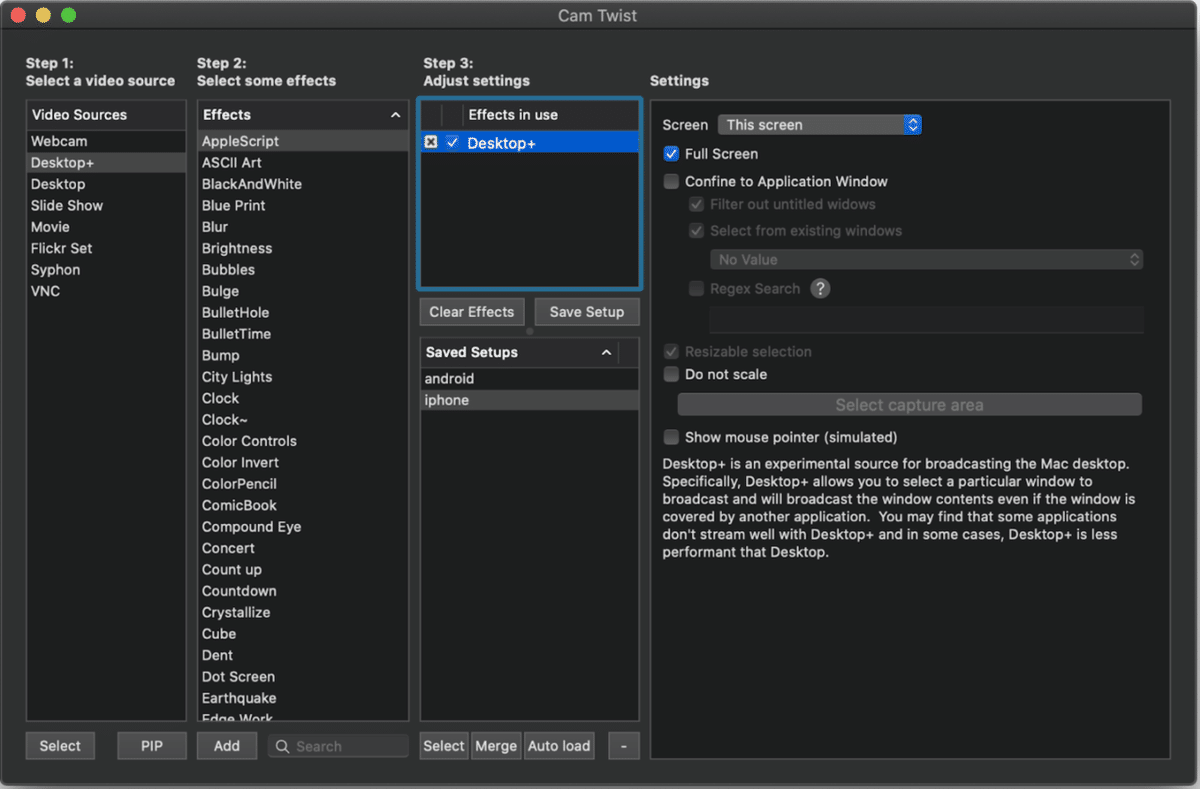1200x789 pixels.
Task: Click Regex Search help question mark
Action: (820, 289)
